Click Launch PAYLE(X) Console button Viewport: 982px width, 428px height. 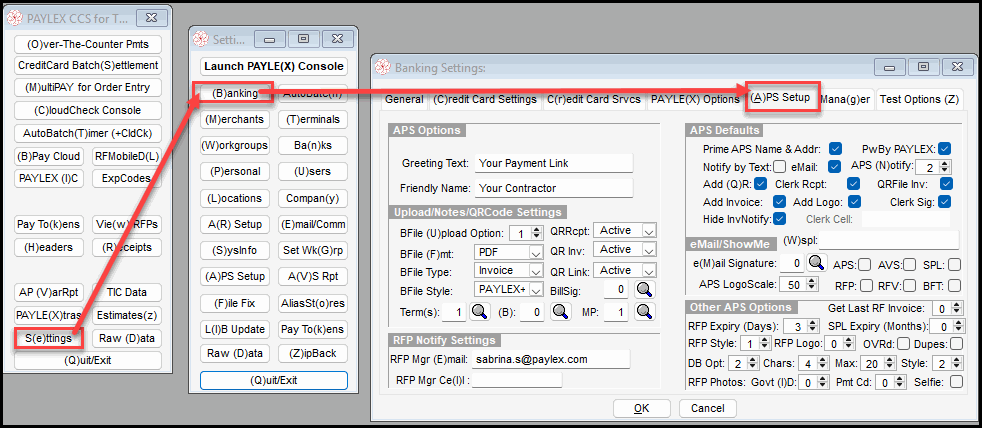pyautogui.click(x=274, y=66)
